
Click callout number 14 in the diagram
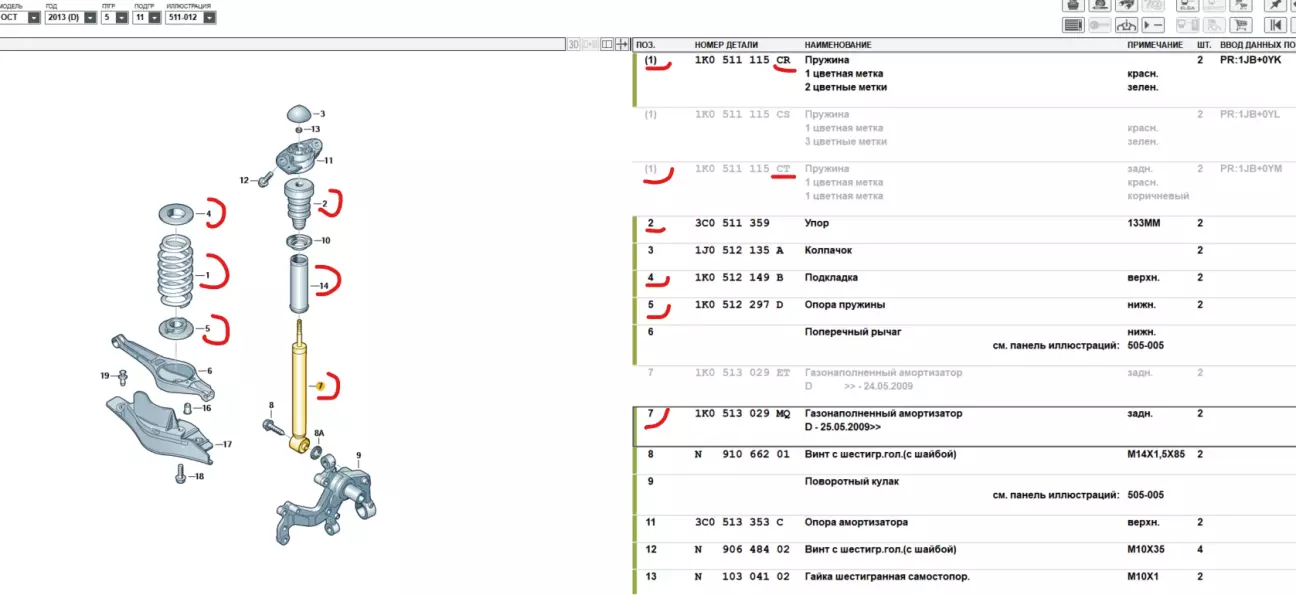coord(323,287)
